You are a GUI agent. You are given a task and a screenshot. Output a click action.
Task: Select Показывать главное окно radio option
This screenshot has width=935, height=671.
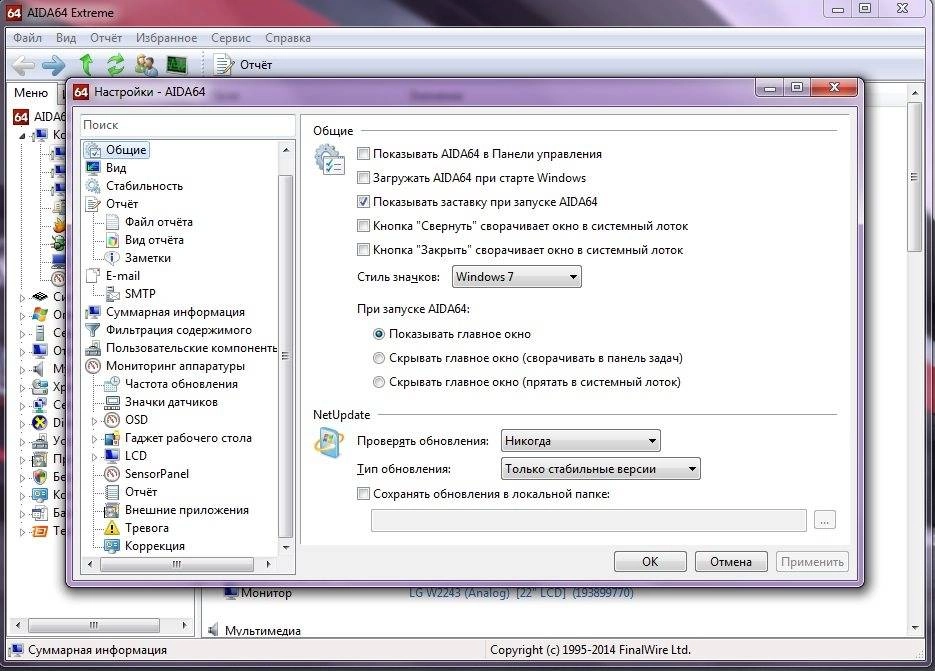pyautogui.click(x=379, y=334)
